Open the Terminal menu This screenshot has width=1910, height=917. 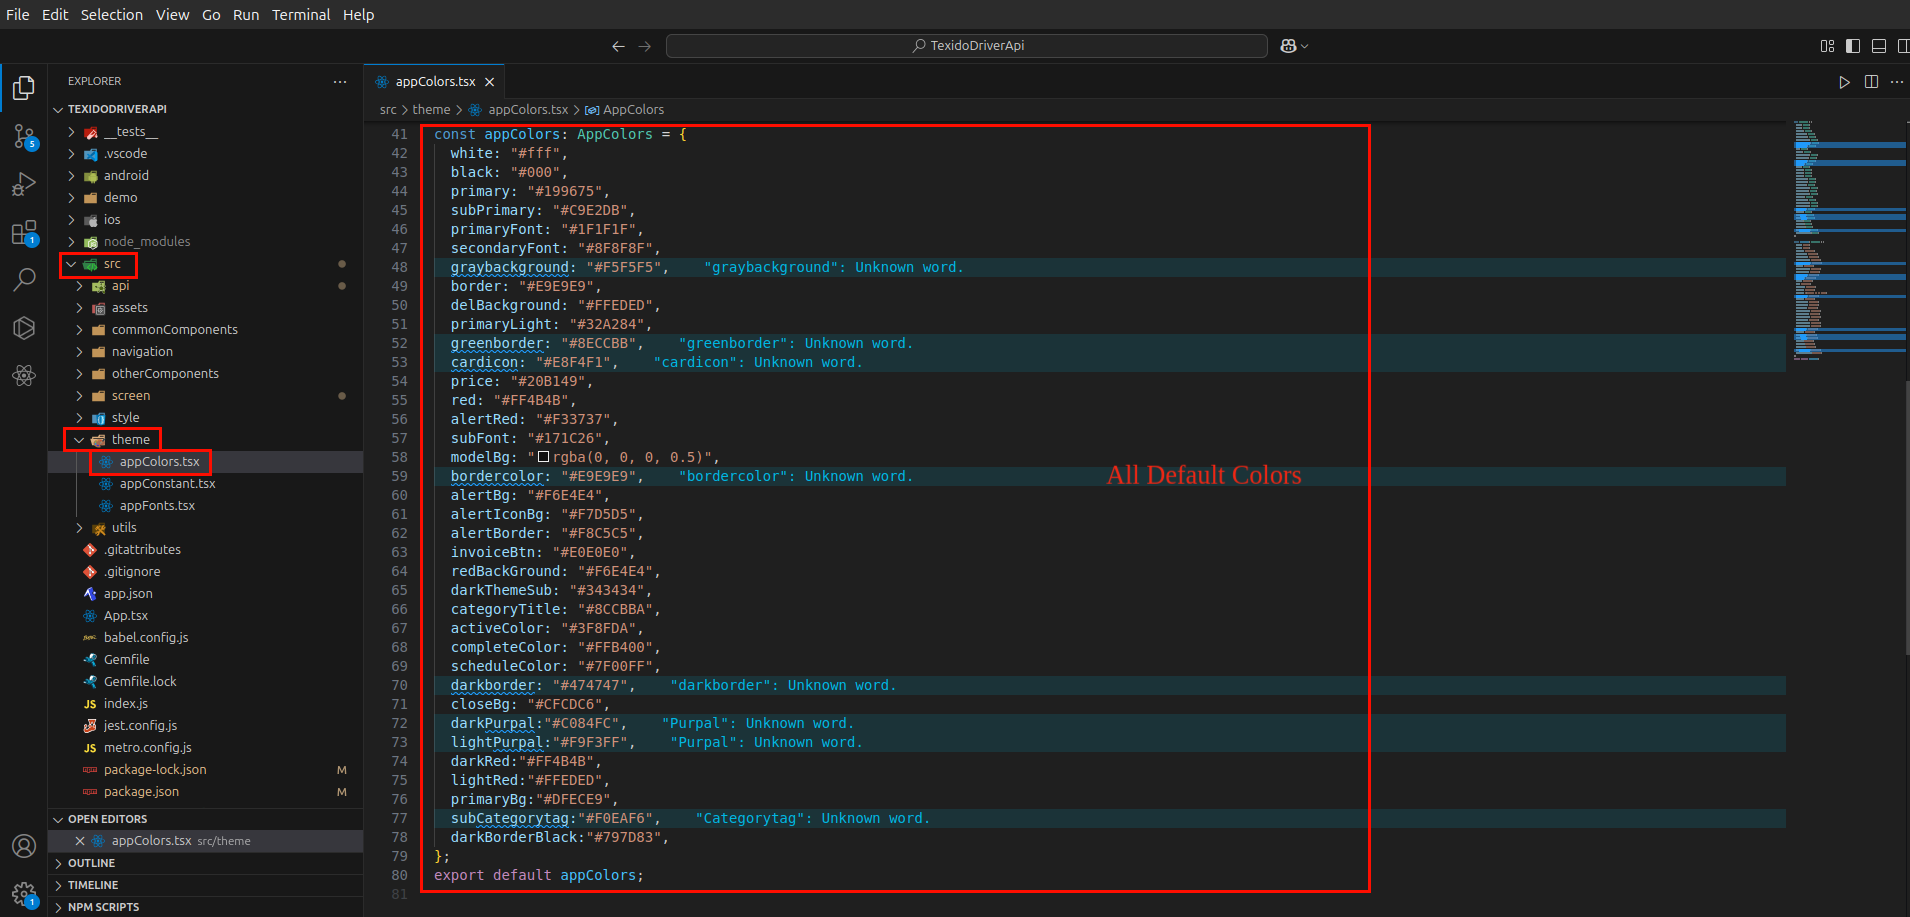pos(301,15)
